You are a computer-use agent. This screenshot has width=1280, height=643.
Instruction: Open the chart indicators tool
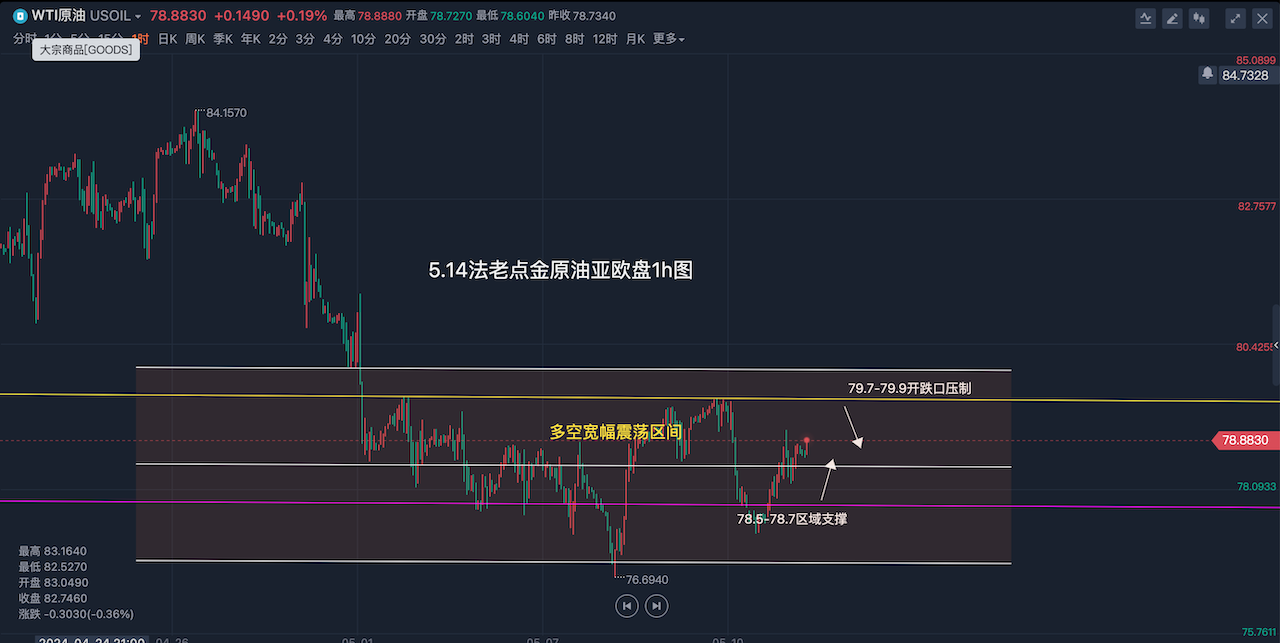coord(1146,18)
